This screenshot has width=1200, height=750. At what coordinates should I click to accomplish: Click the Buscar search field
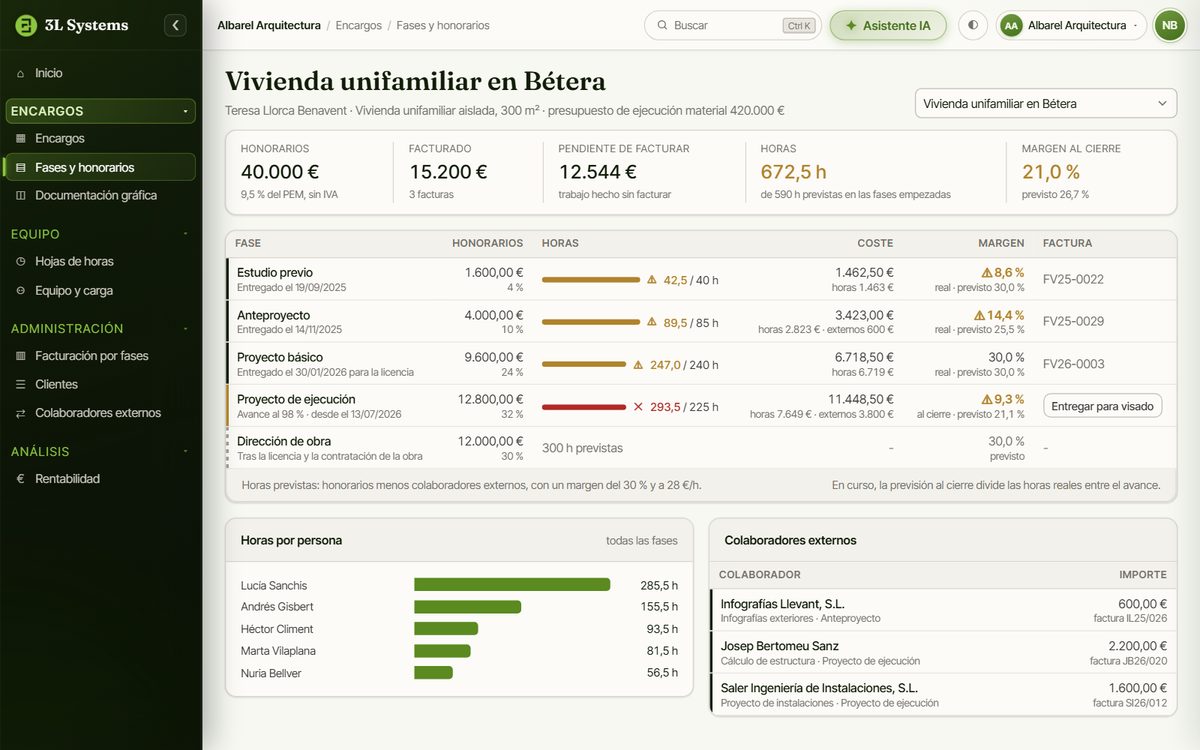[x=732, y=25]
